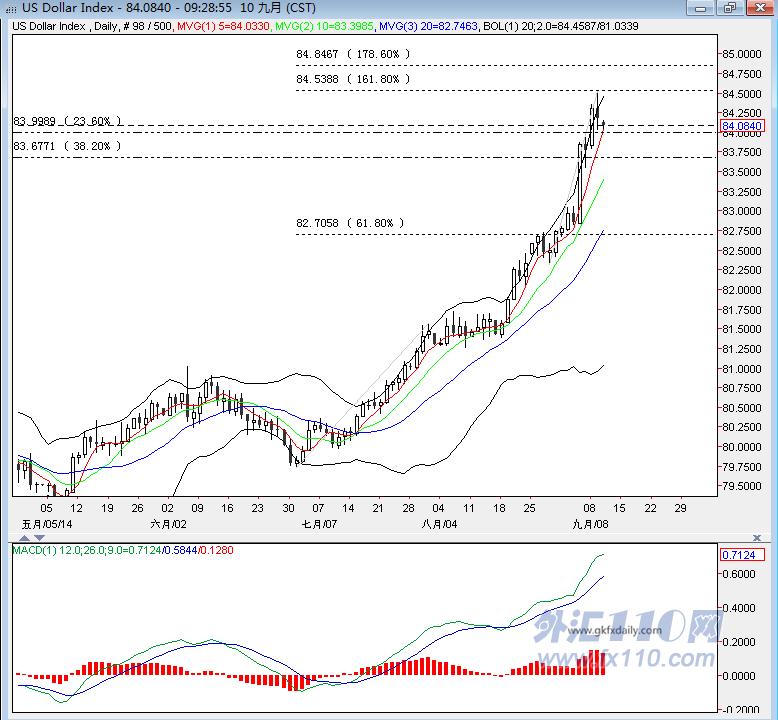
Task: Select the 38.20% Fibonacci label at 83.6771
Action: point(67,146)
